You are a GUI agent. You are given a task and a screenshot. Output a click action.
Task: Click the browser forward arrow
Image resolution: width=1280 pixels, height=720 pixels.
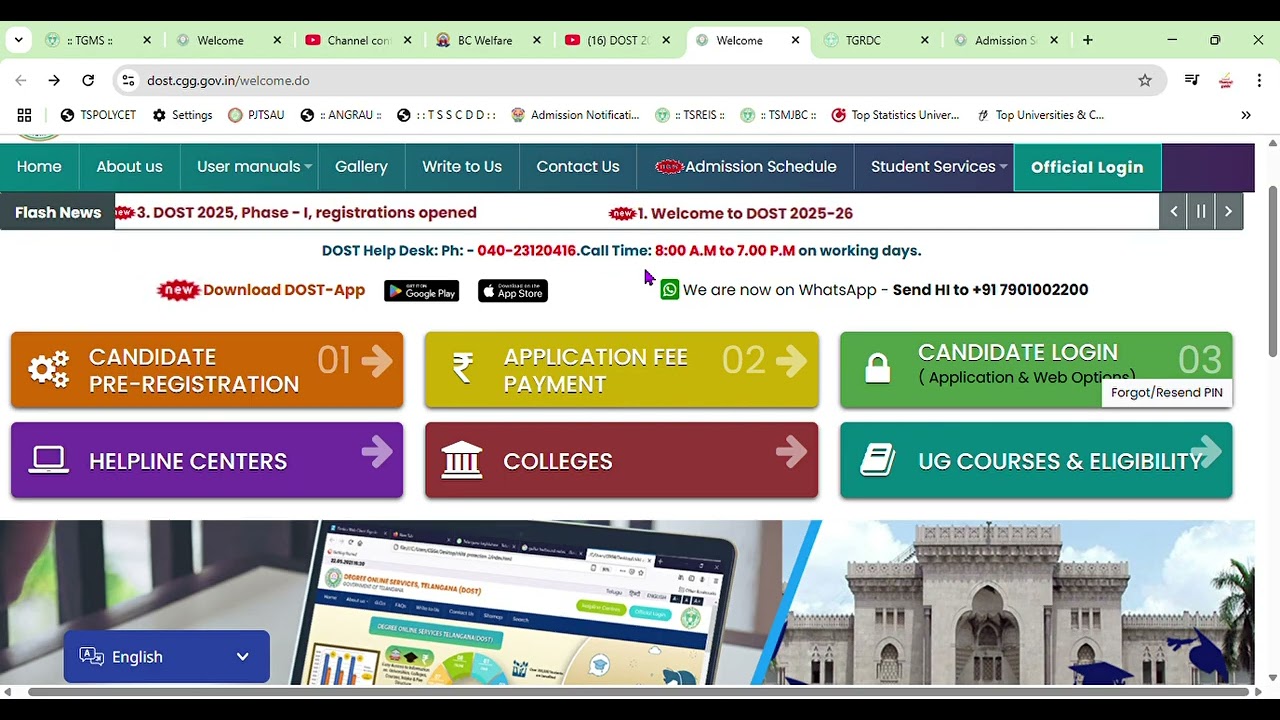coord(54,80)
